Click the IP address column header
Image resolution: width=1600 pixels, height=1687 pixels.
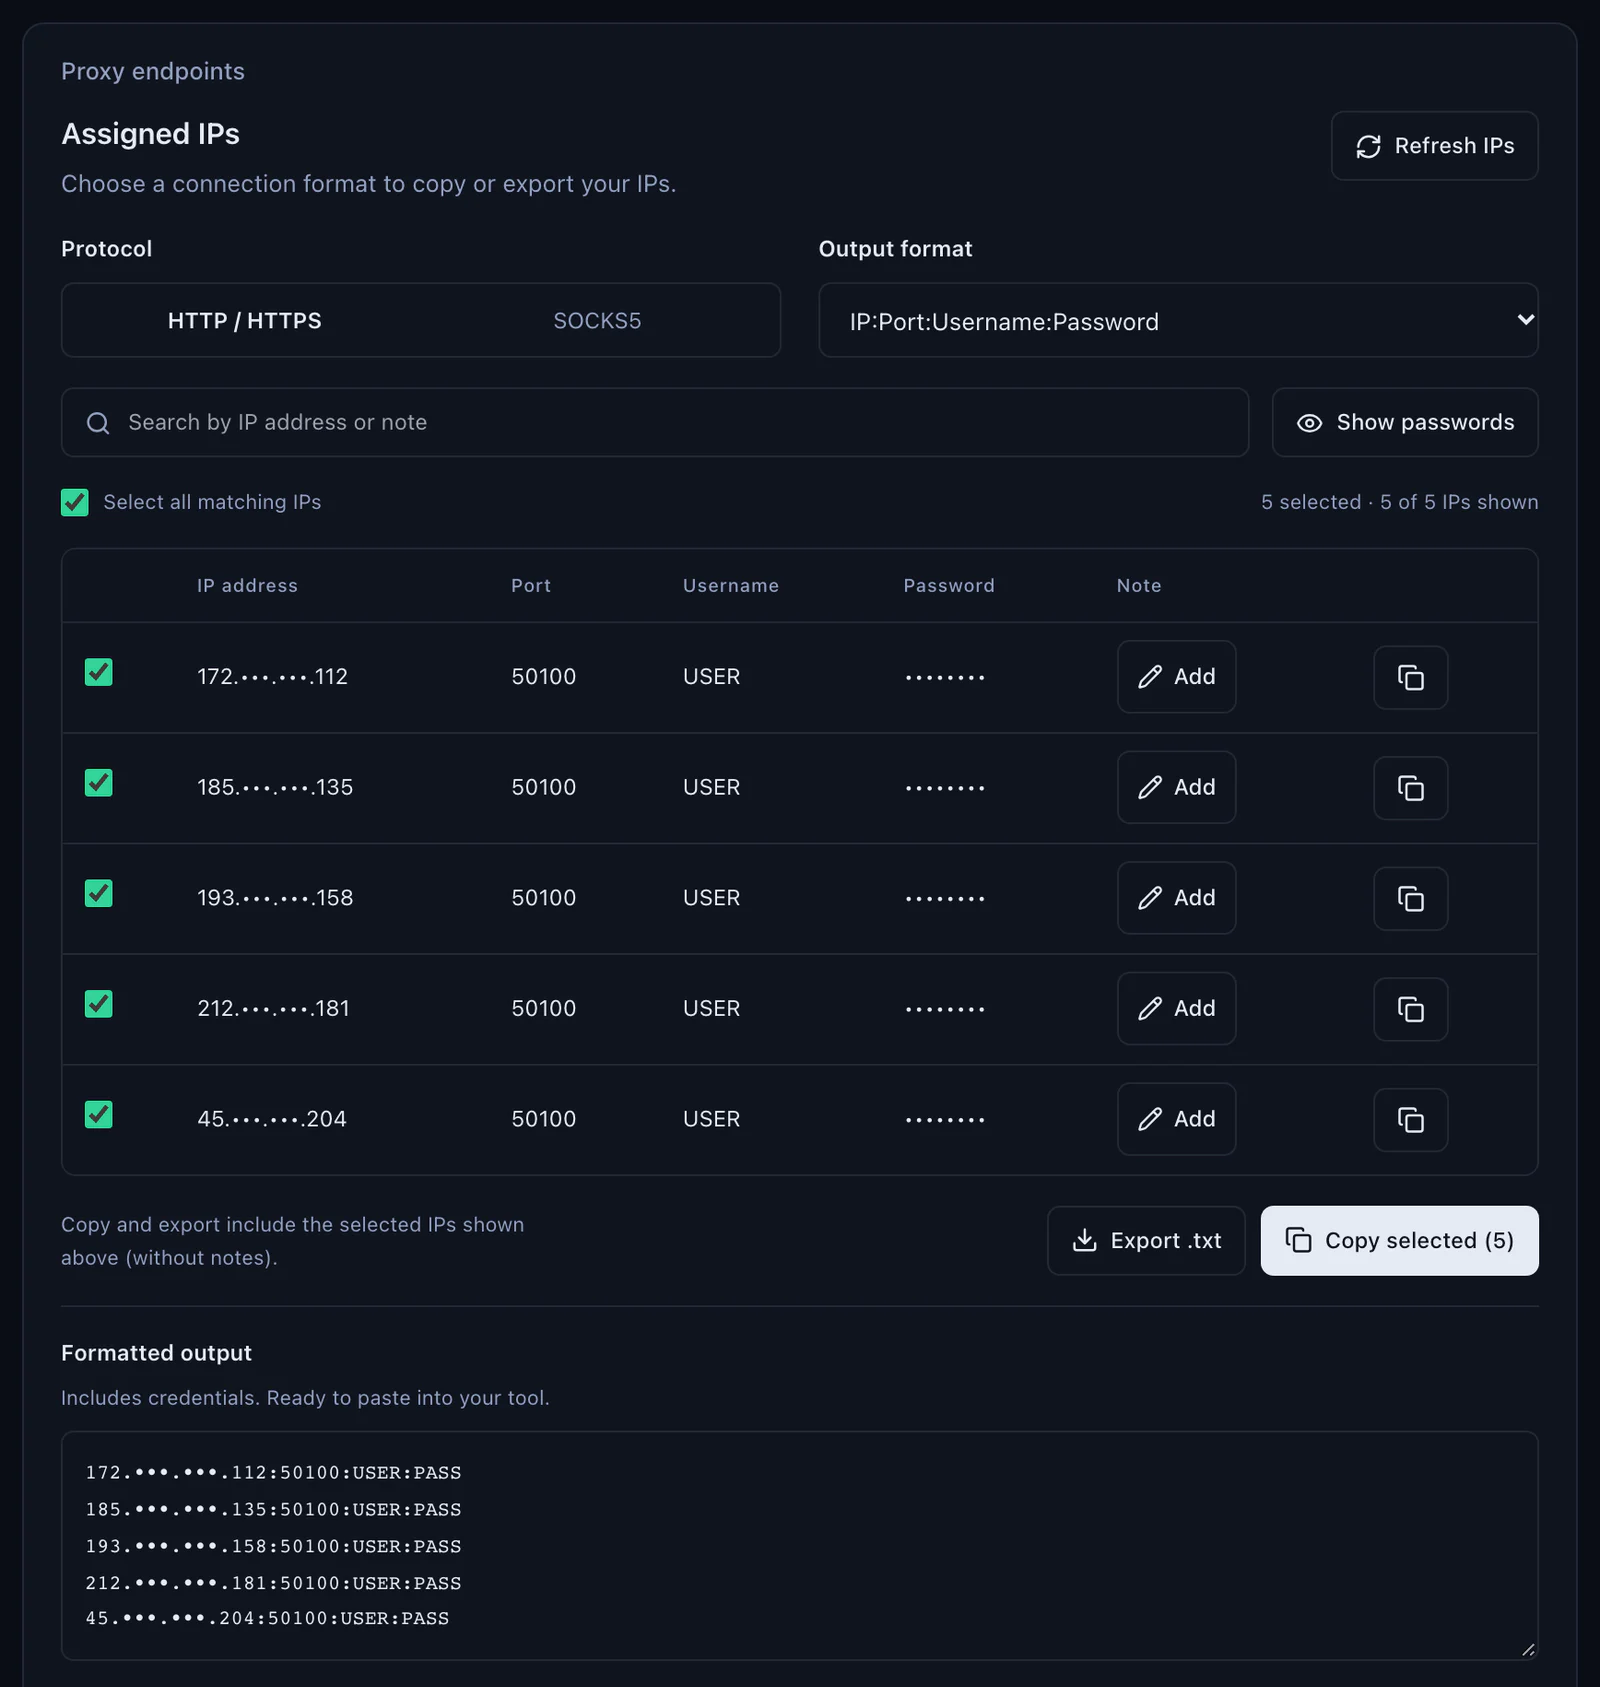tap(247, 586)
